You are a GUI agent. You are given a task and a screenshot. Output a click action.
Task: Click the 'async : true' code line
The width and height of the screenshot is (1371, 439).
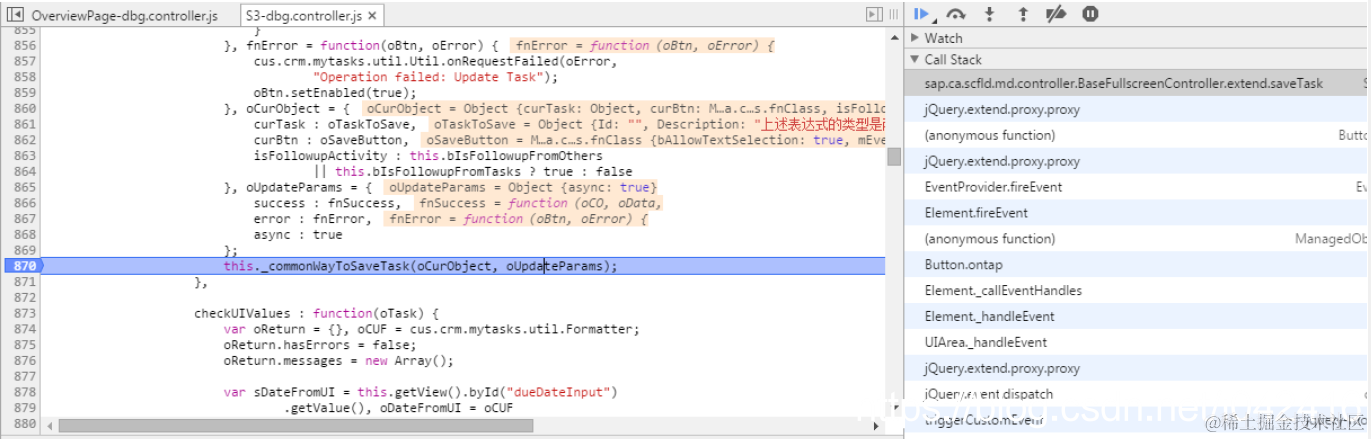[298, 235]
